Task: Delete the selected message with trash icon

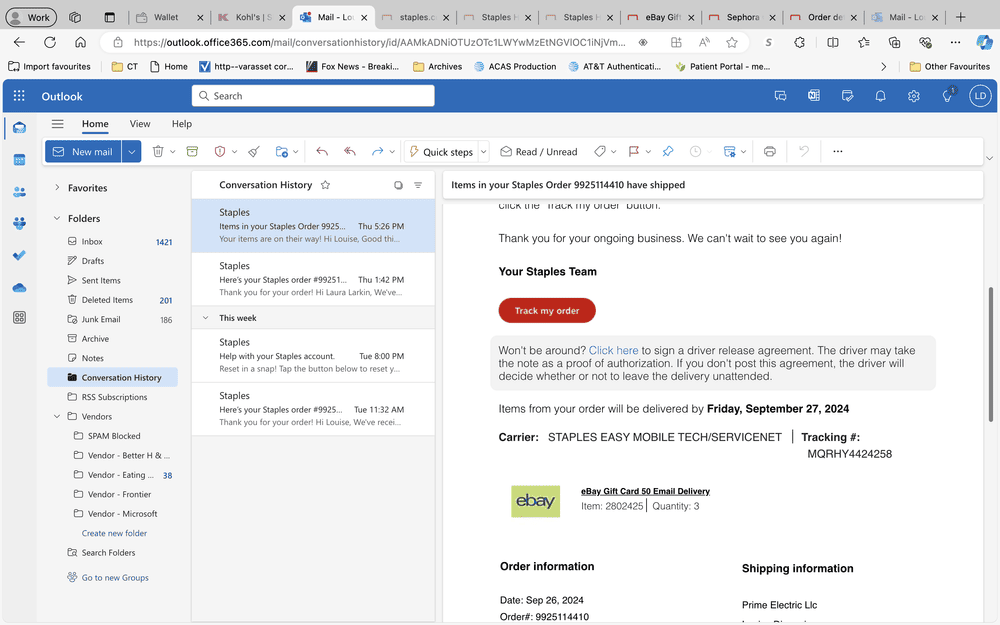Action: [x=158, y=152]
